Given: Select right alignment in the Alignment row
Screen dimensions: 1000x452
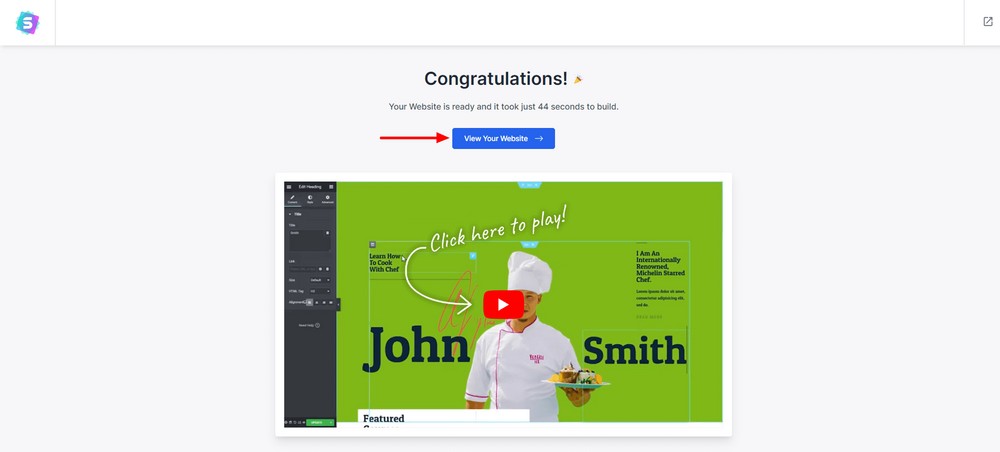Looking at the screenshot, I should tap(324, 302).
